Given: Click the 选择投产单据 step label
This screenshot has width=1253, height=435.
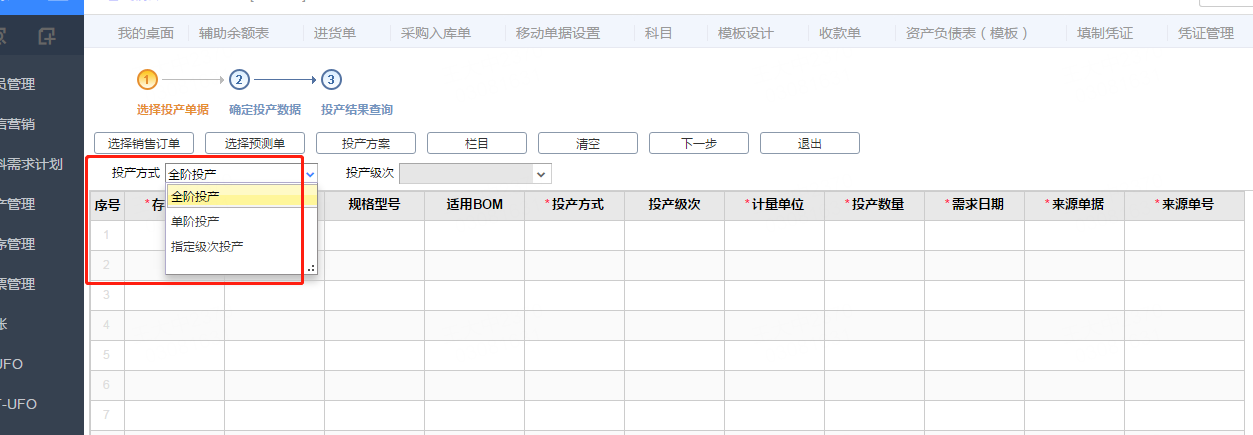Looking at the screenshot, I should 173,109.
